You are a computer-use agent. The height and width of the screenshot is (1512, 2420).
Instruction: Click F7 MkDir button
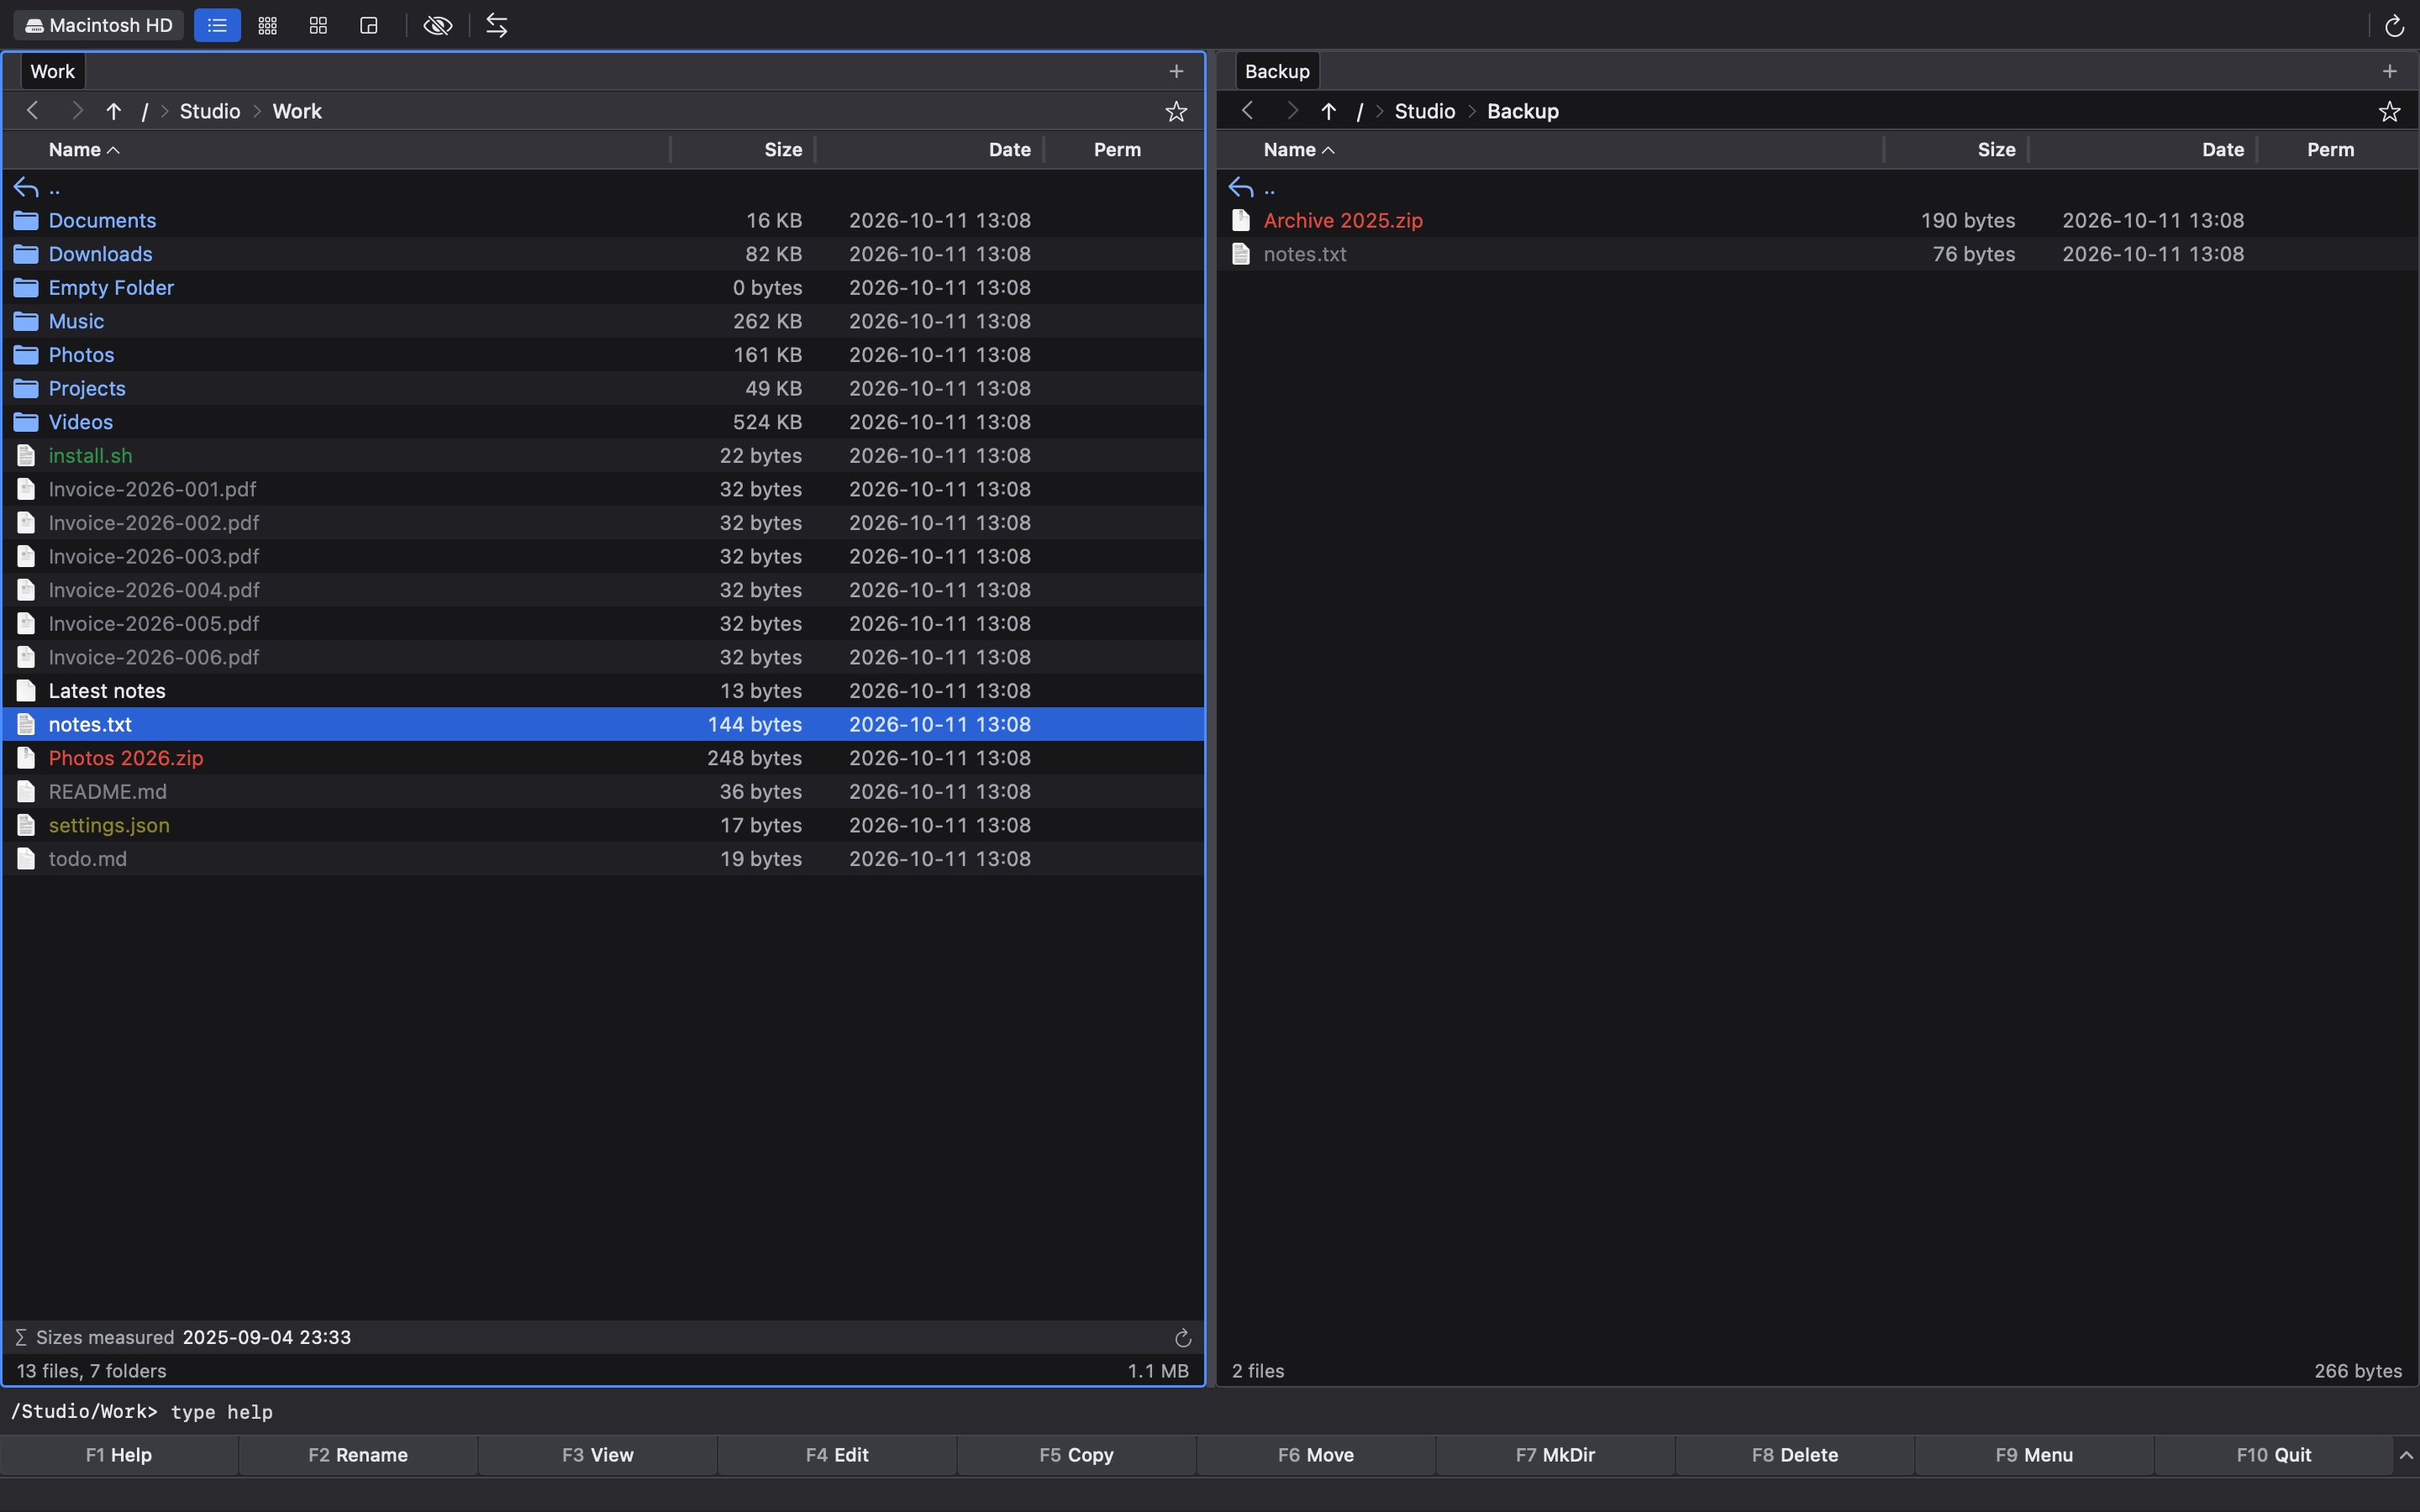(x=1555, y=1455)
